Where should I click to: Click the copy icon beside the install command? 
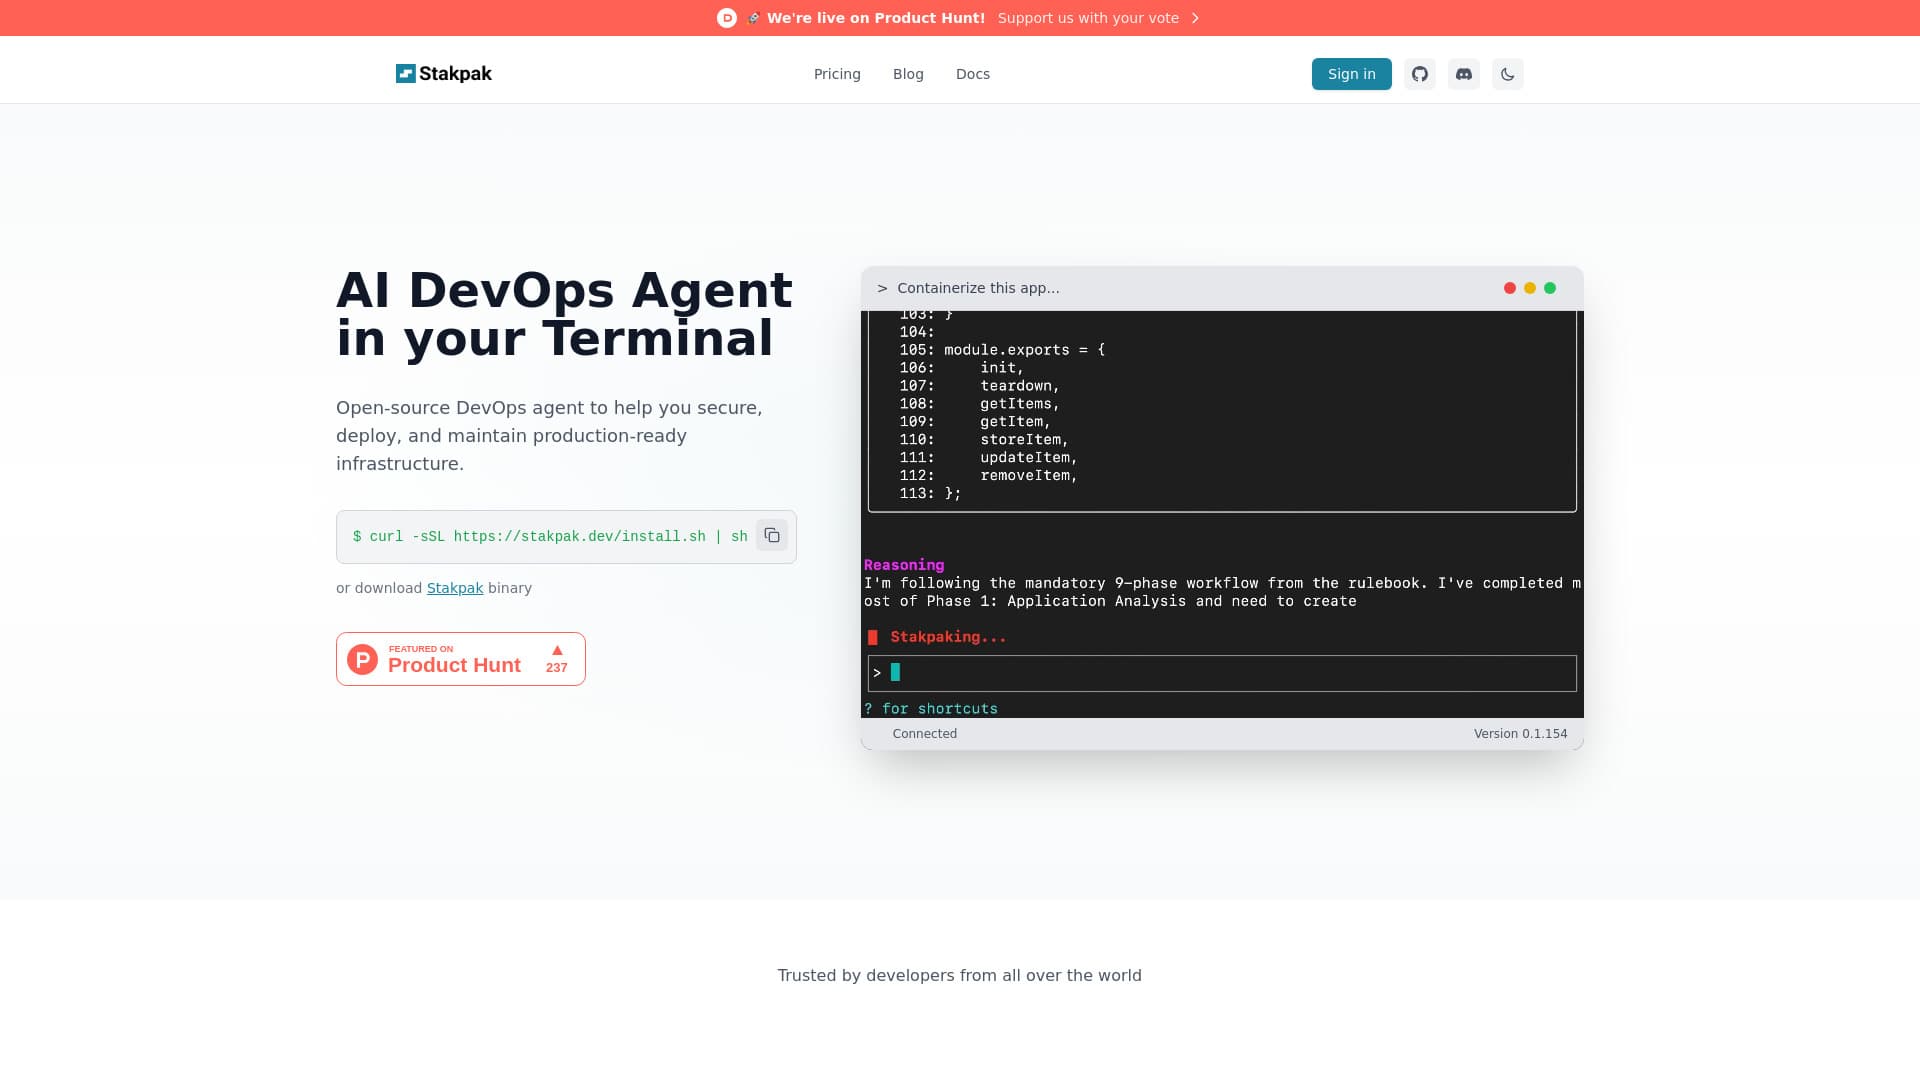point(771,535)
